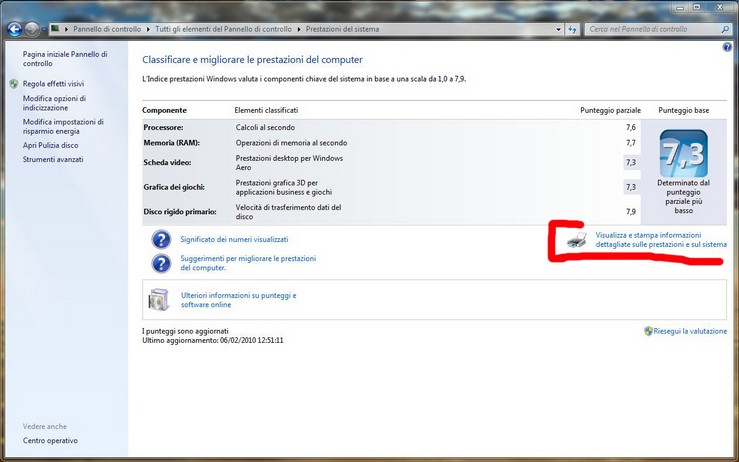
Task: Open Strumenti avanzati
Action: [53, 159]
